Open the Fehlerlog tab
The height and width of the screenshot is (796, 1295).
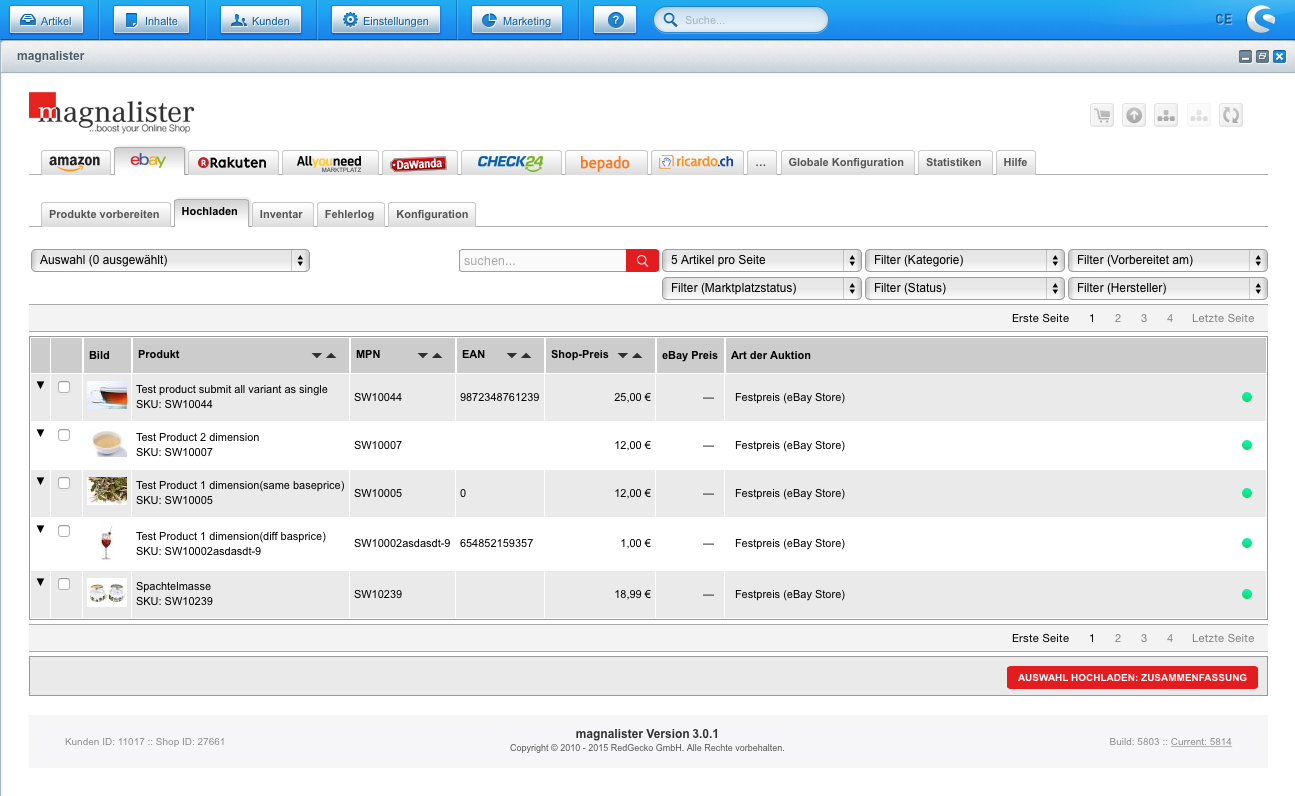coord(350,214)
